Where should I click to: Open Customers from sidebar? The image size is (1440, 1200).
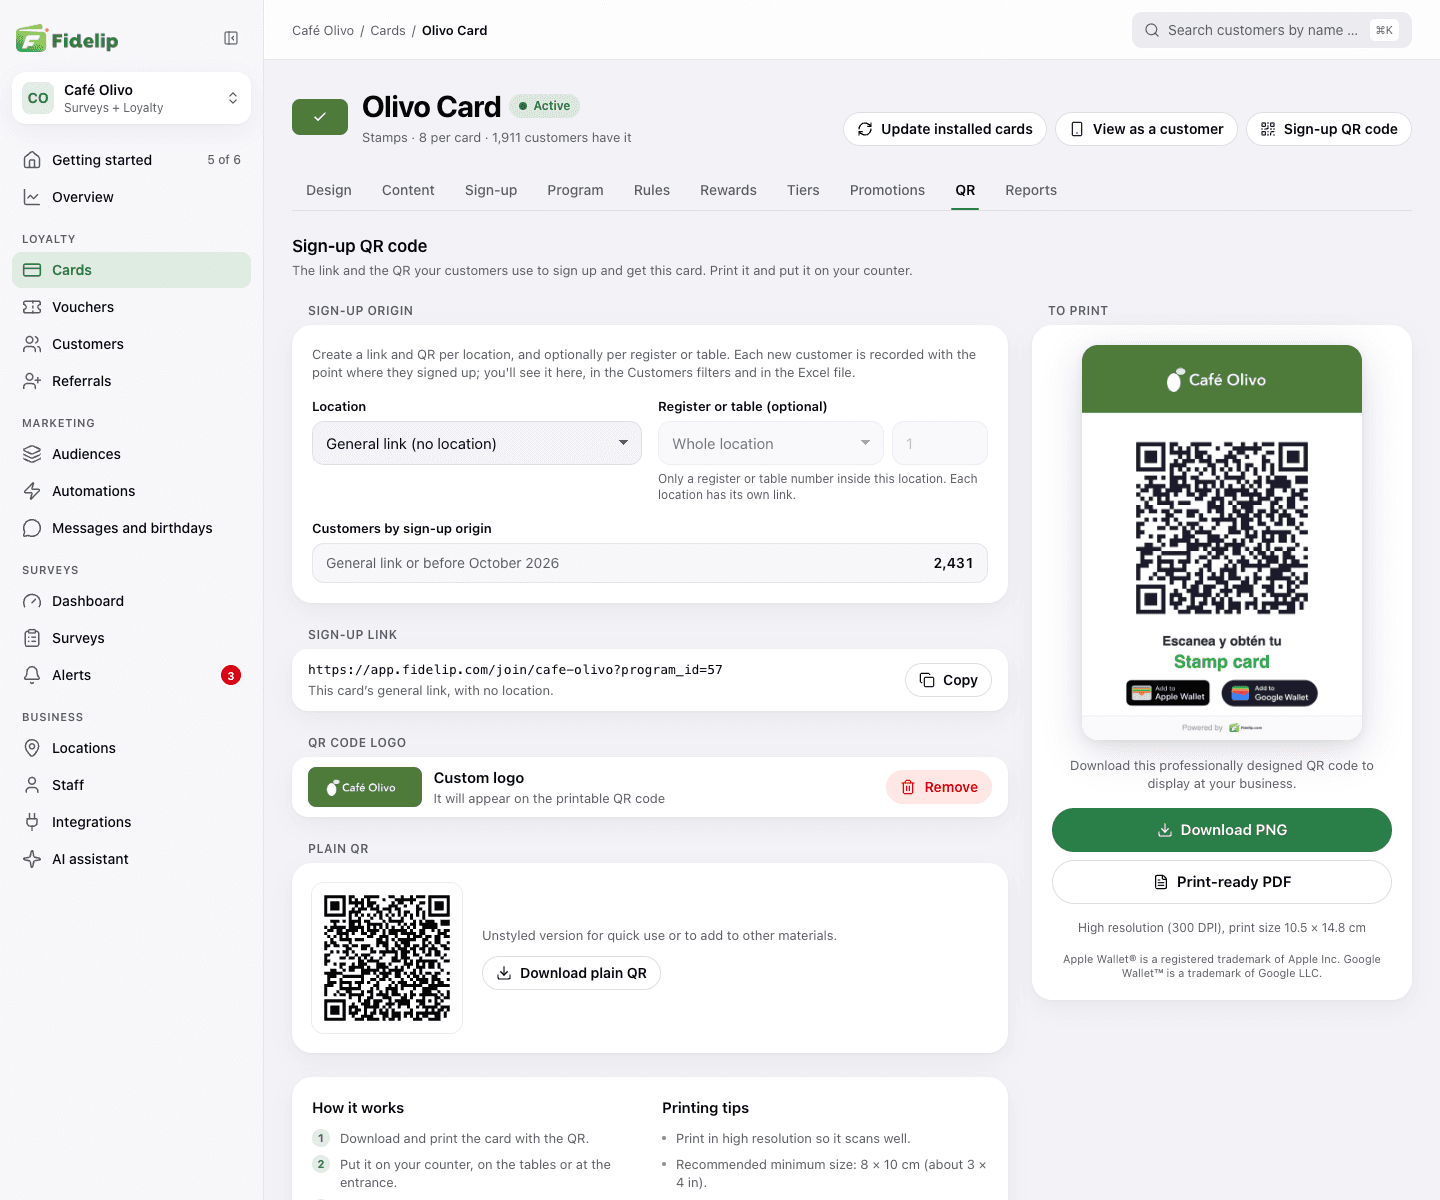[131, 344]
